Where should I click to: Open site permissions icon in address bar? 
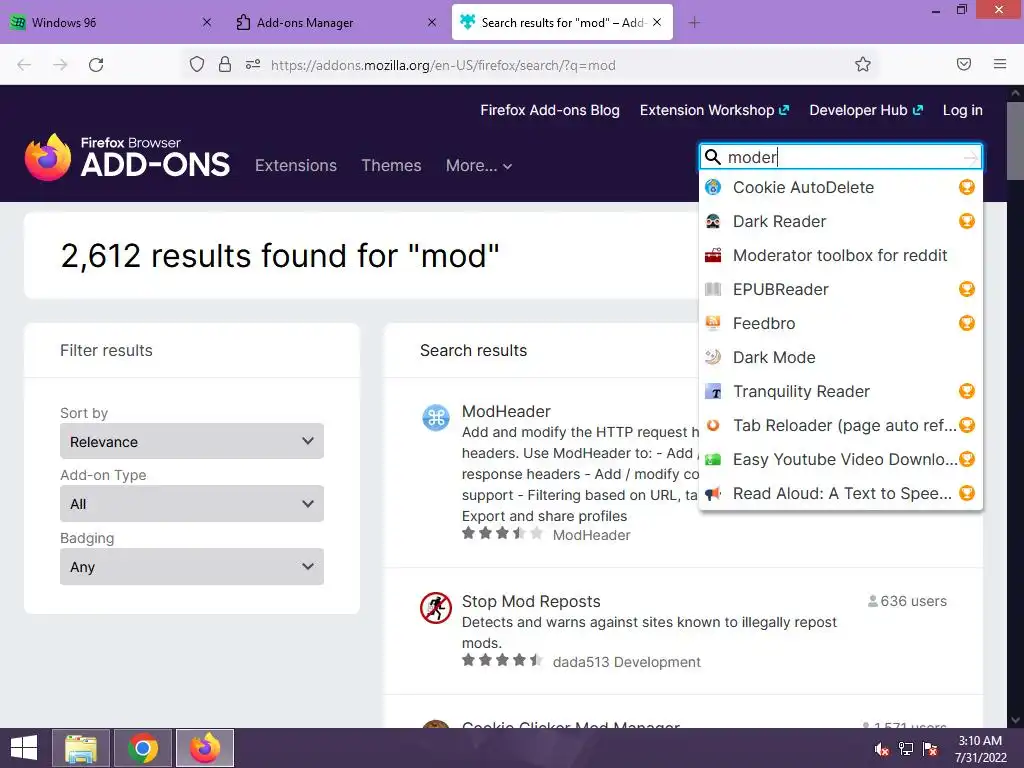pos(253,64)
